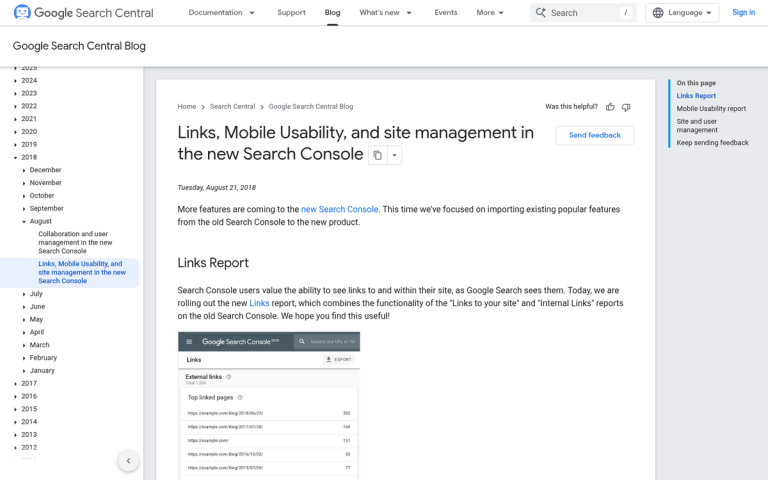This screenshot has width=768, height=480.
Task: Collapse the left navigation with chevron button
Action: [128, 460]
